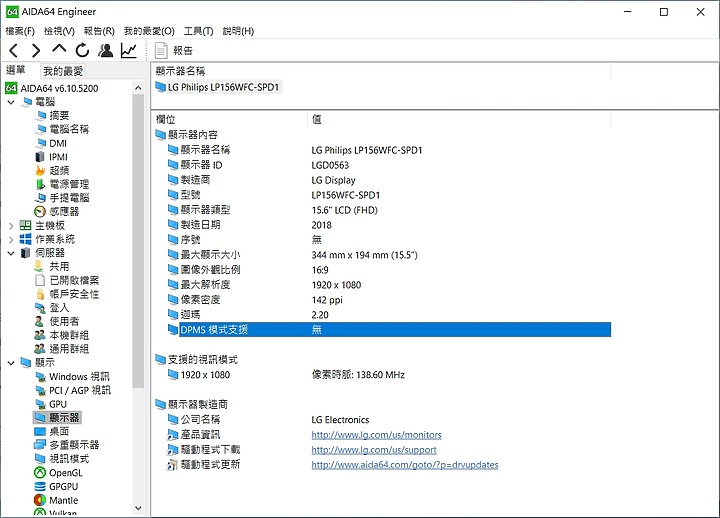720x518 pixels.
Task: Select the 登入 tree item
Action: pyautogui.click(x=52, y=308)
